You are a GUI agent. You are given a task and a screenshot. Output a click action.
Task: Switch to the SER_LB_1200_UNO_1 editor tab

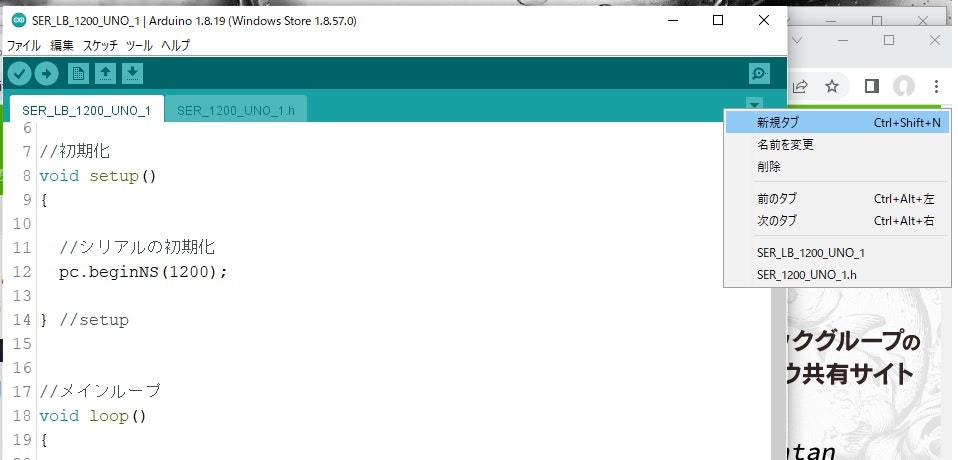pos(87,110)
